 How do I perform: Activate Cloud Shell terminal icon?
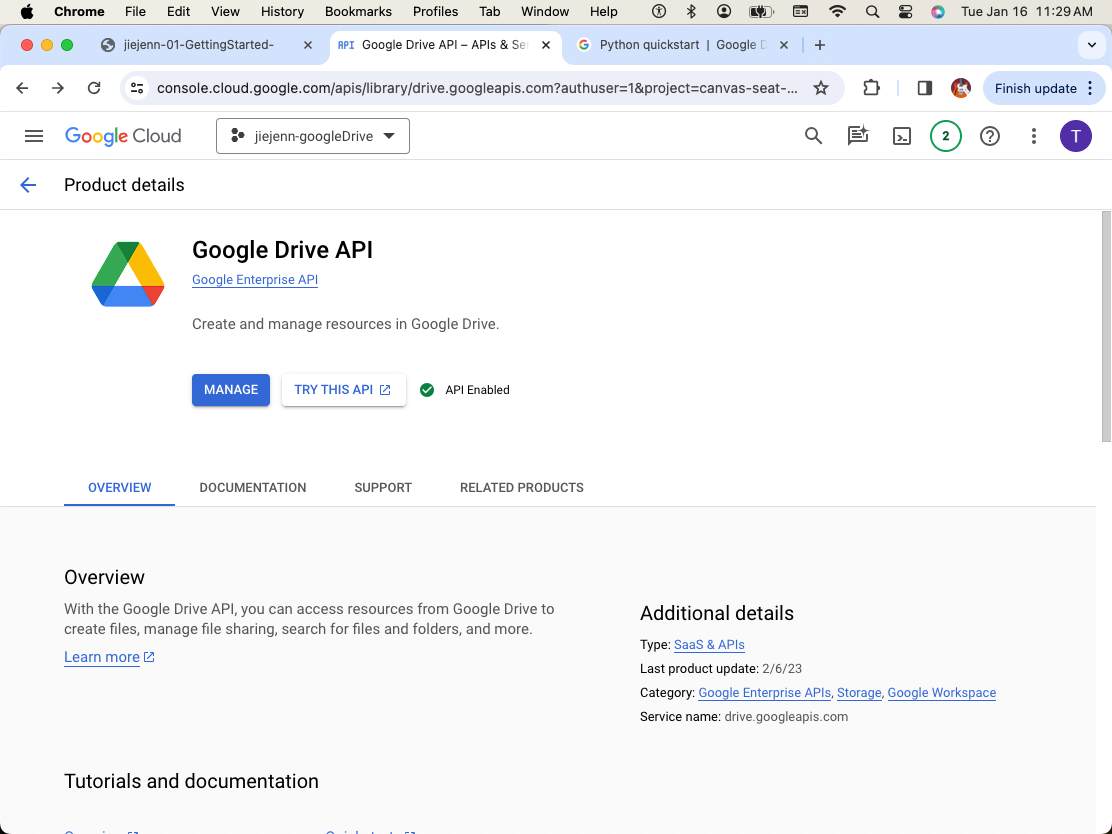pyautogui.click(x=901, y=136)
